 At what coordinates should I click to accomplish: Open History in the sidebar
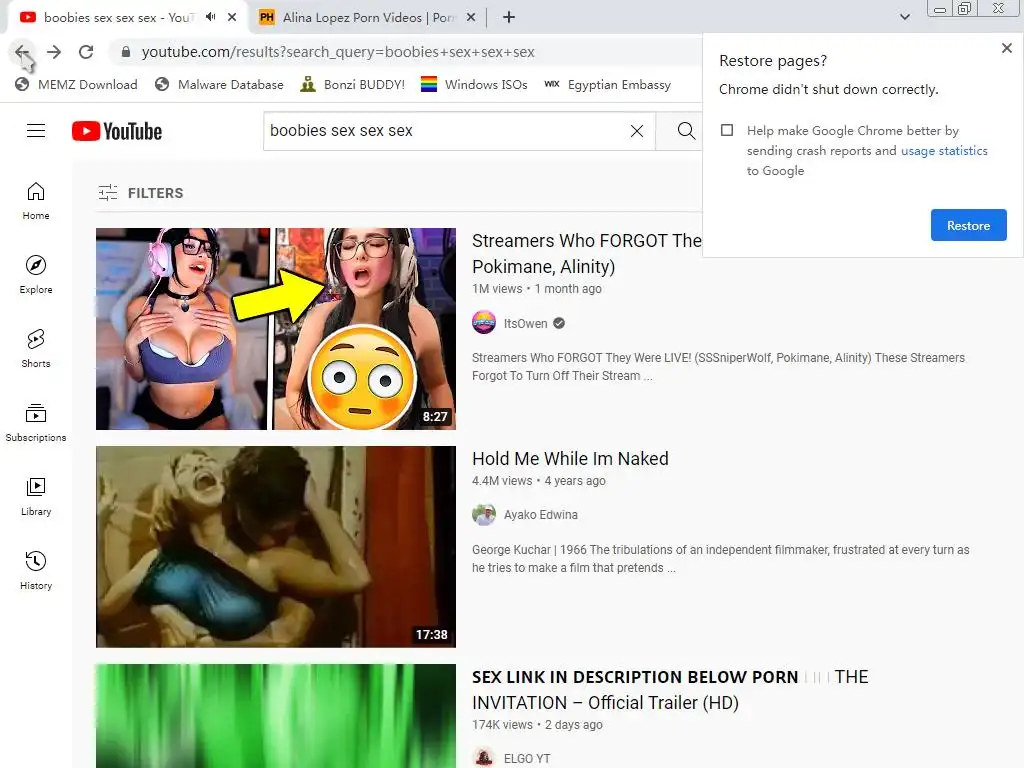36,571
